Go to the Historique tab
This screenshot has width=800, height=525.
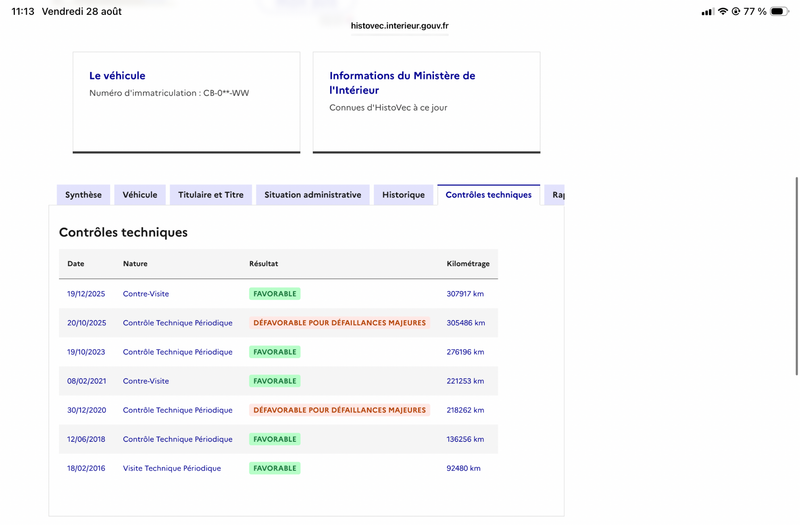coord(404,195)
